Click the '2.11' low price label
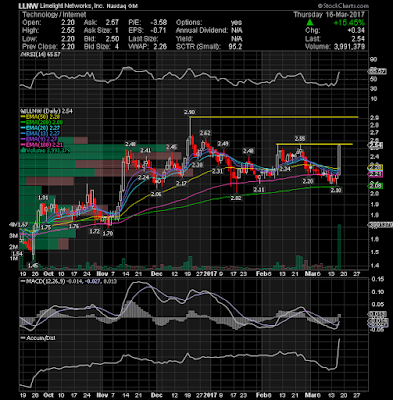The width and height of the screenshot is (393, 400). point(259,189)
